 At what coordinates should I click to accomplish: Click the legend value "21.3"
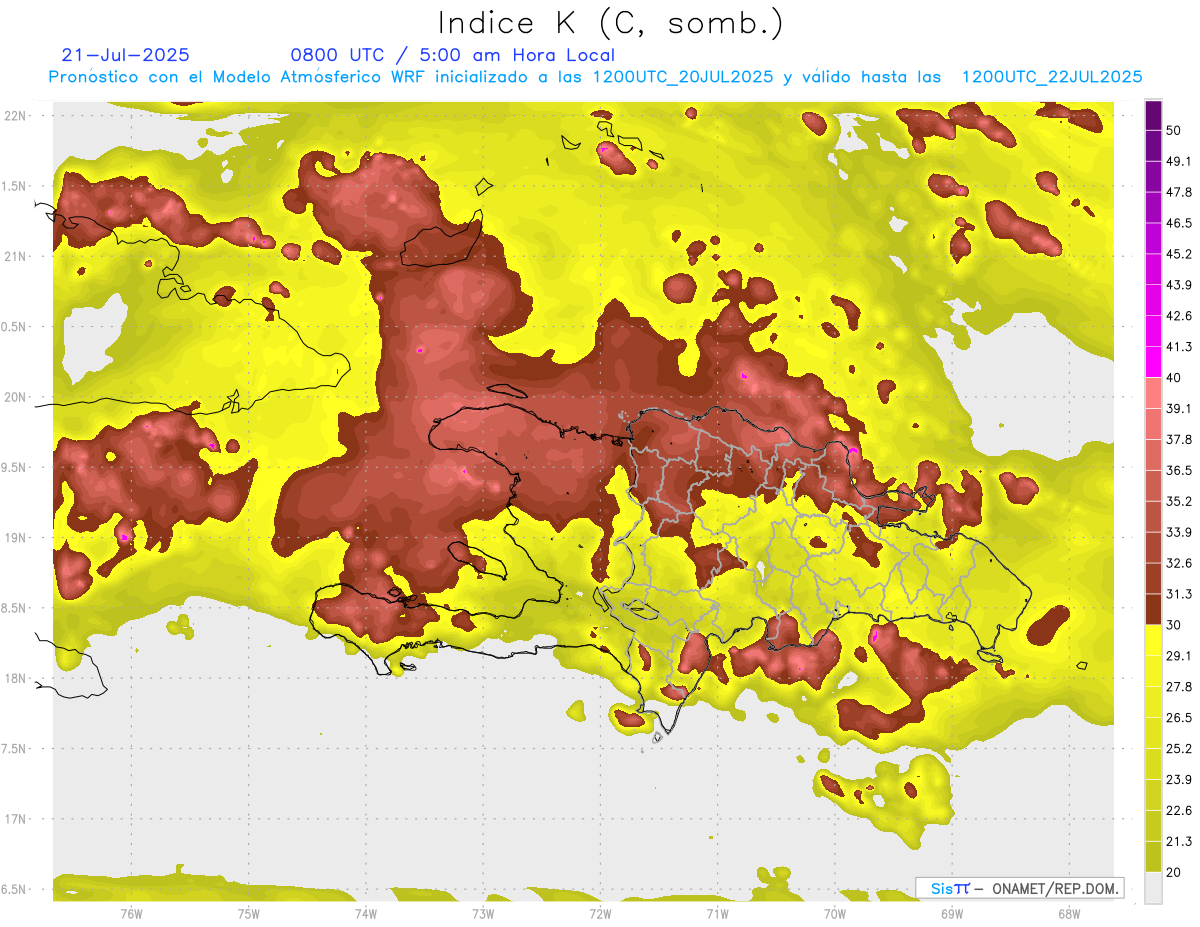coord(1180,841)
